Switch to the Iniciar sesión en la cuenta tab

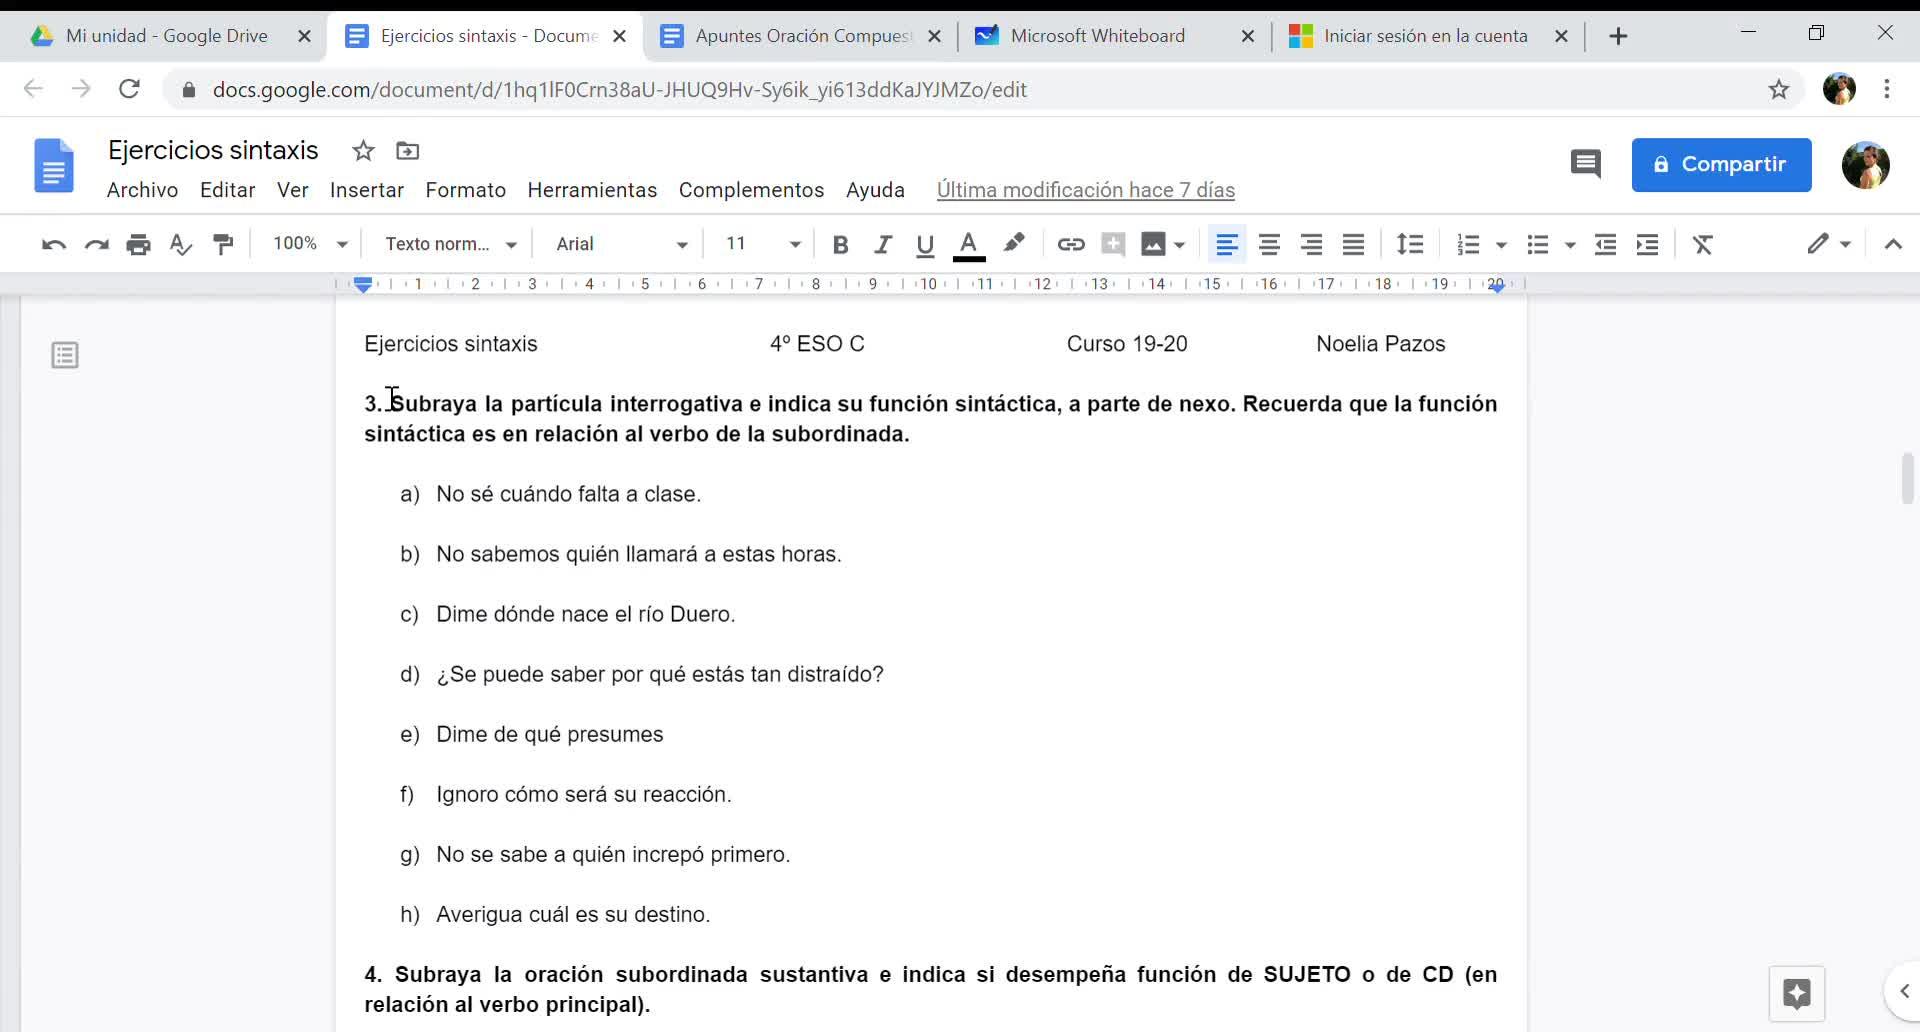[x=1429, y=36]
